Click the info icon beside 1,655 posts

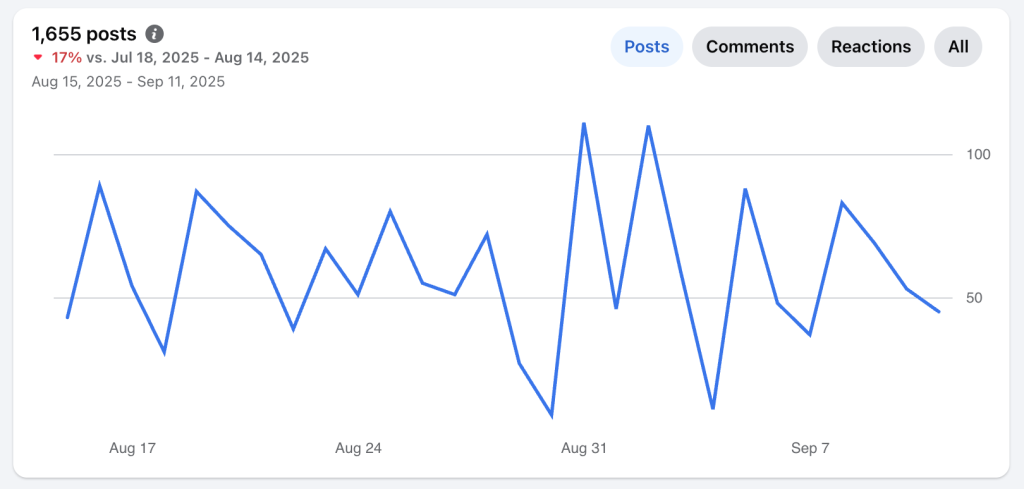pyautogui.click(x=154, y=34)
